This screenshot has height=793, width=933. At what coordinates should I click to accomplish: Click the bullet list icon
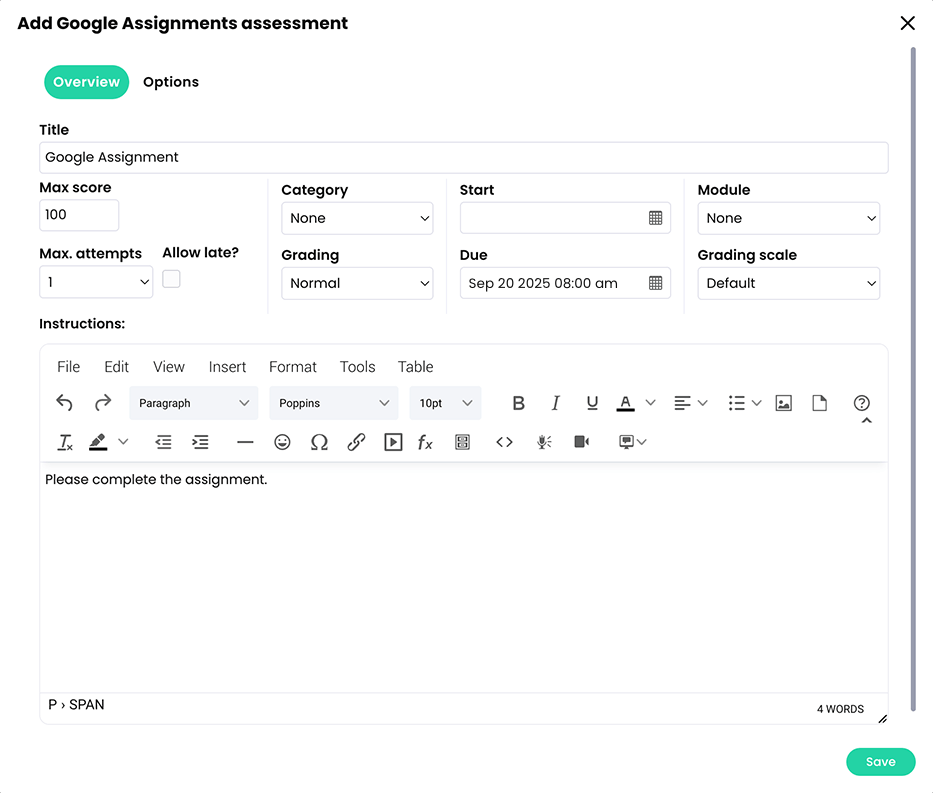[737, 403]
